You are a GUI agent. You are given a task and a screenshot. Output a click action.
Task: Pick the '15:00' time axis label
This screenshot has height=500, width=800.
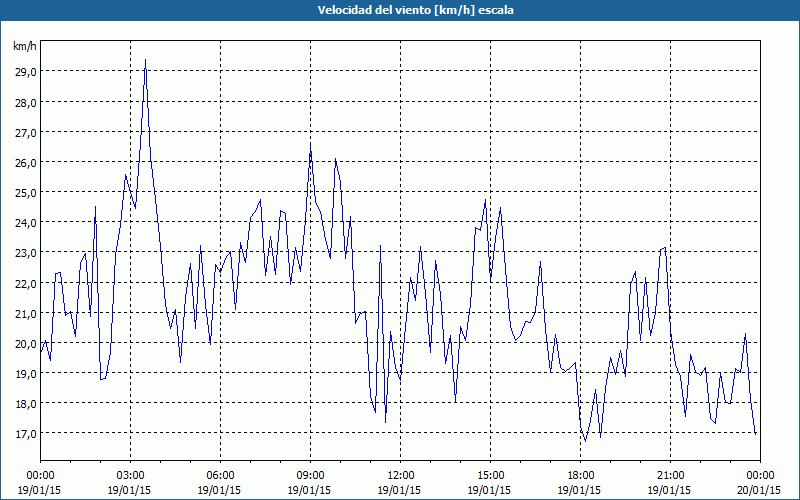tap(490, 476)
